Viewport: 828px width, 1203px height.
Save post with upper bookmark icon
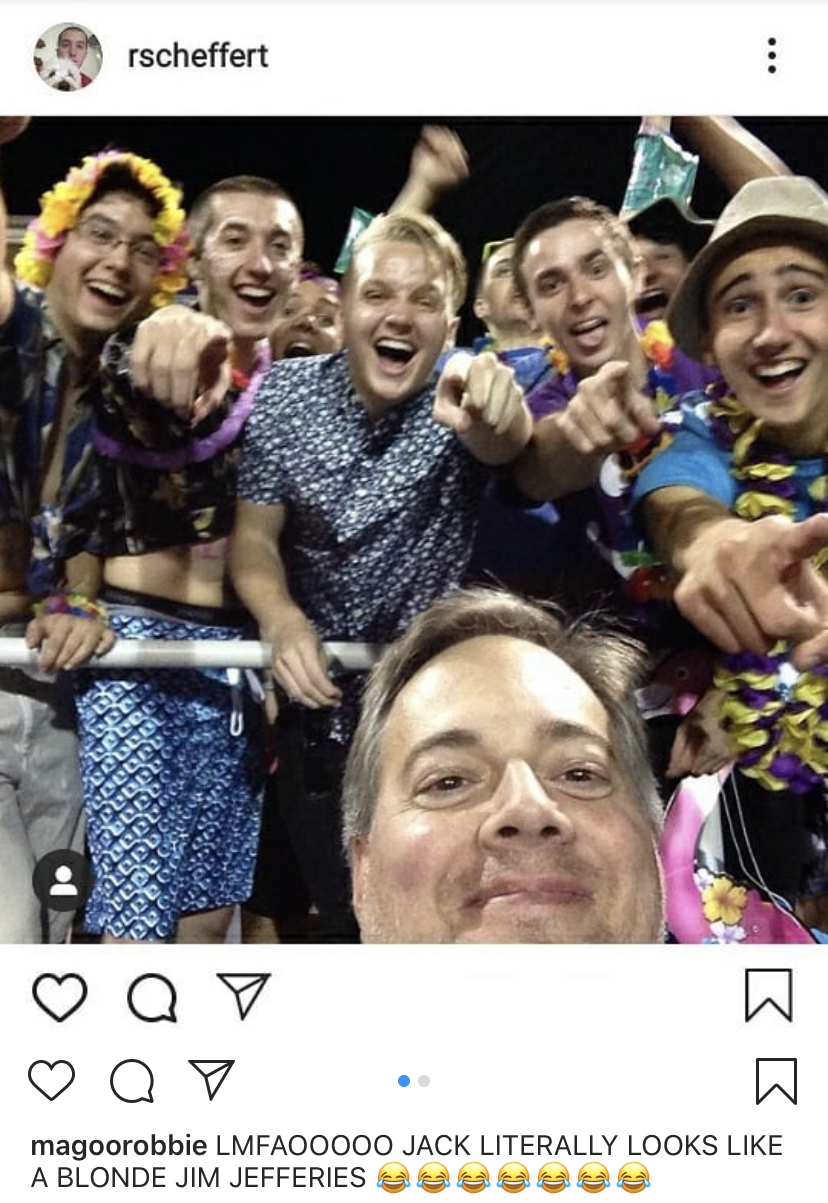(769, 995)
